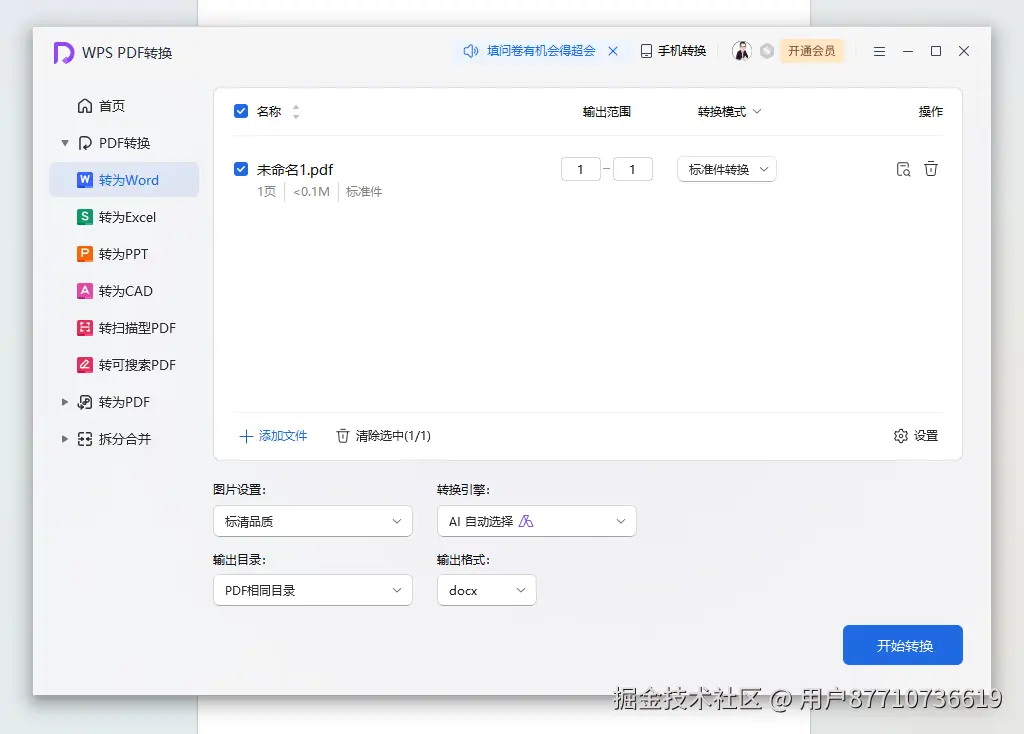The width and height of the screenshot is (1024, 734).
Task: Open the 转换模式 header dropdown
Action: tap(729, 112)
